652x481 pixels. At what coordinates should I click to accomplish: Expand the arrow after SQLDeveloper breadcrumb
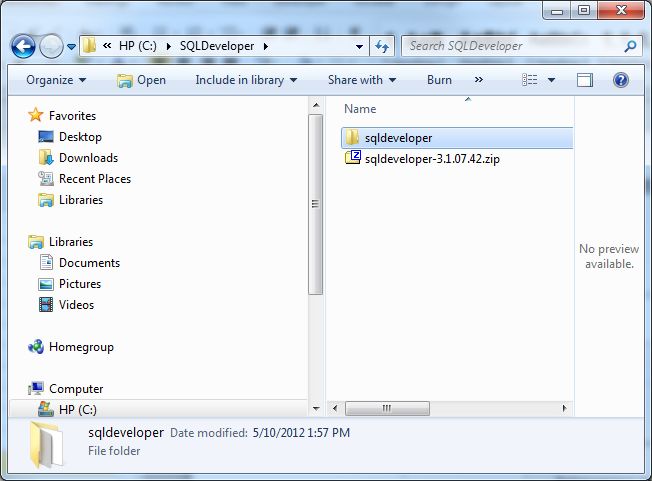click(x=266, y=46)
